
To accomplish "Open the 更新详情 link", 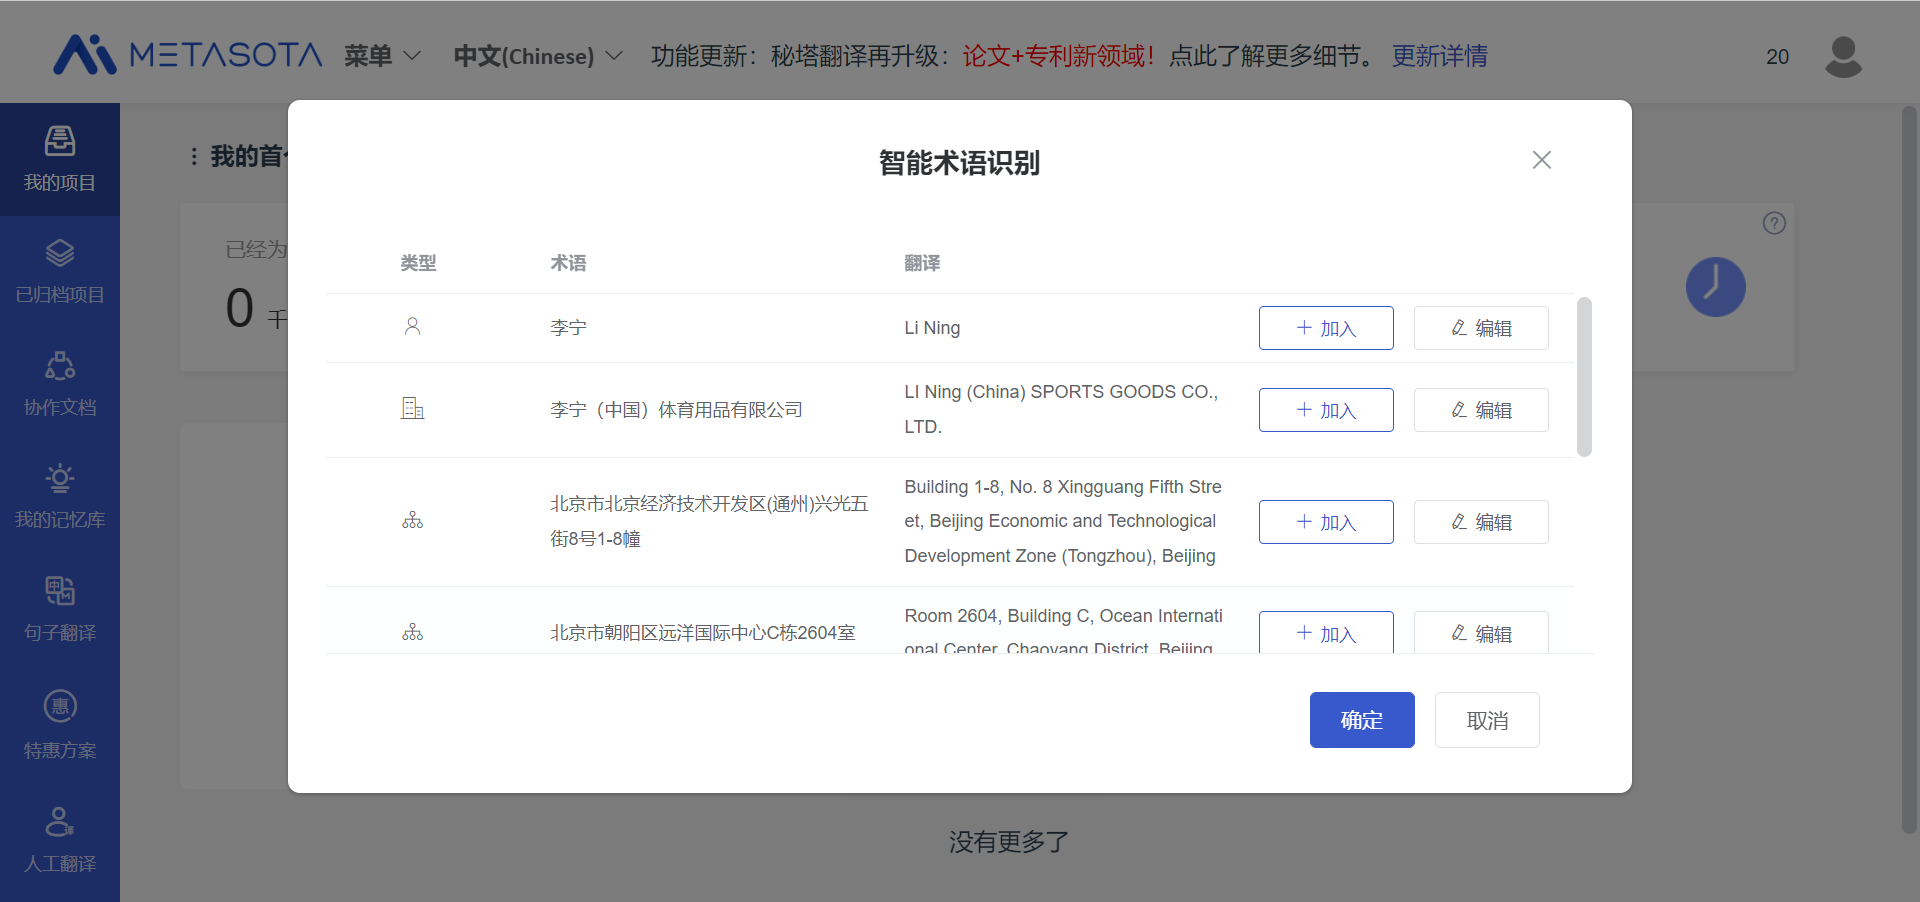I will click(1439, 56).
